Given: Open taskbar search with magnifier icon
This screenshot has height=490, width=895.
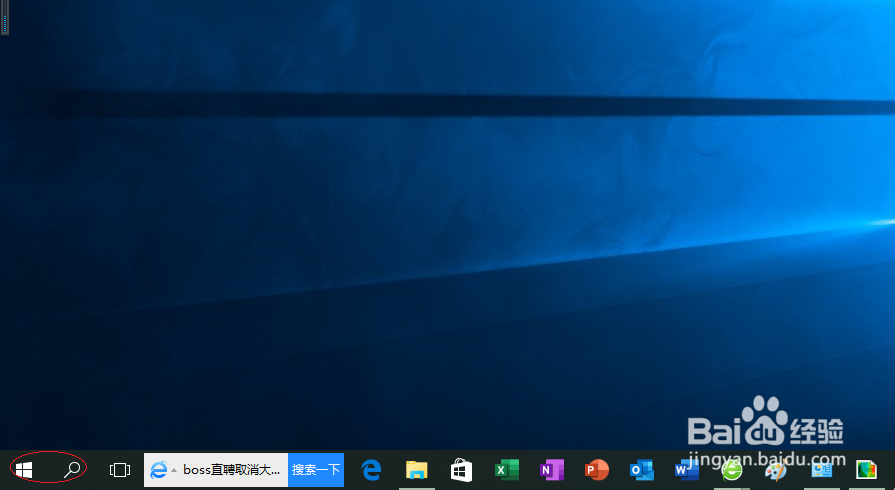Looking at the screenshot, I should (71, 470).
